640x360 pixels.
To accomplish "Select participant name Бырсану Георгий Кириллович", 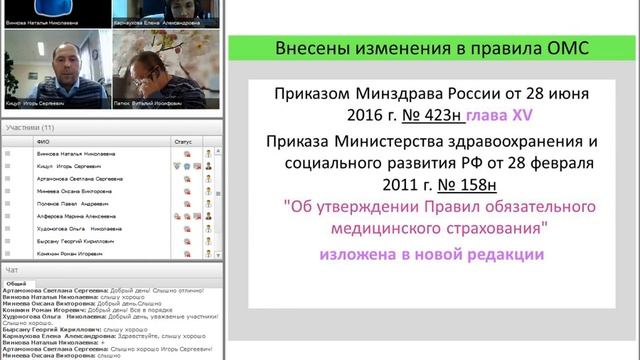I will (75, 241).
